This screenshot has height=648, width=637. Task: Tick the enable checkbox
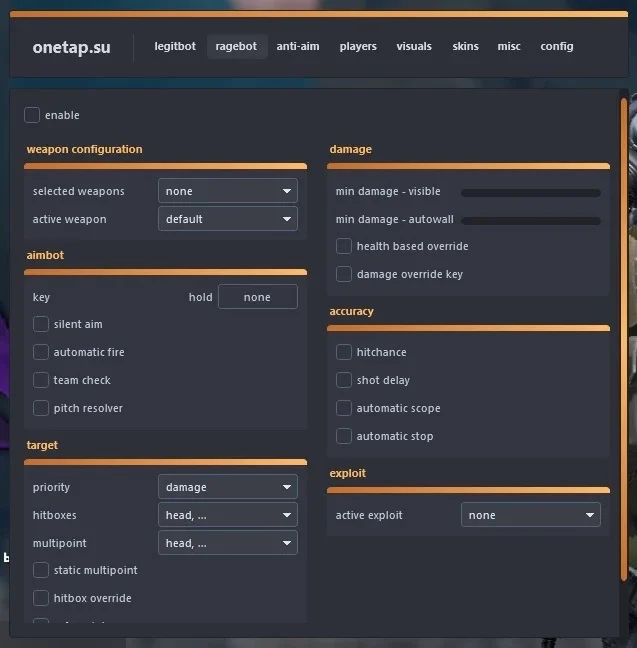point(32,115)
